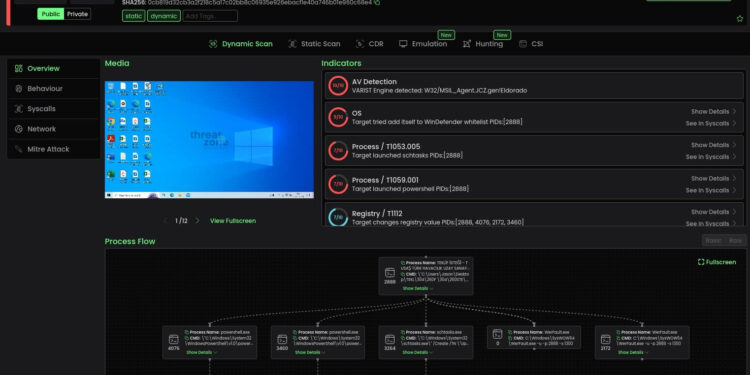Viewport: 750px width, 375px height.
Task: Open the Hunting tab
Action: (483, 44)
